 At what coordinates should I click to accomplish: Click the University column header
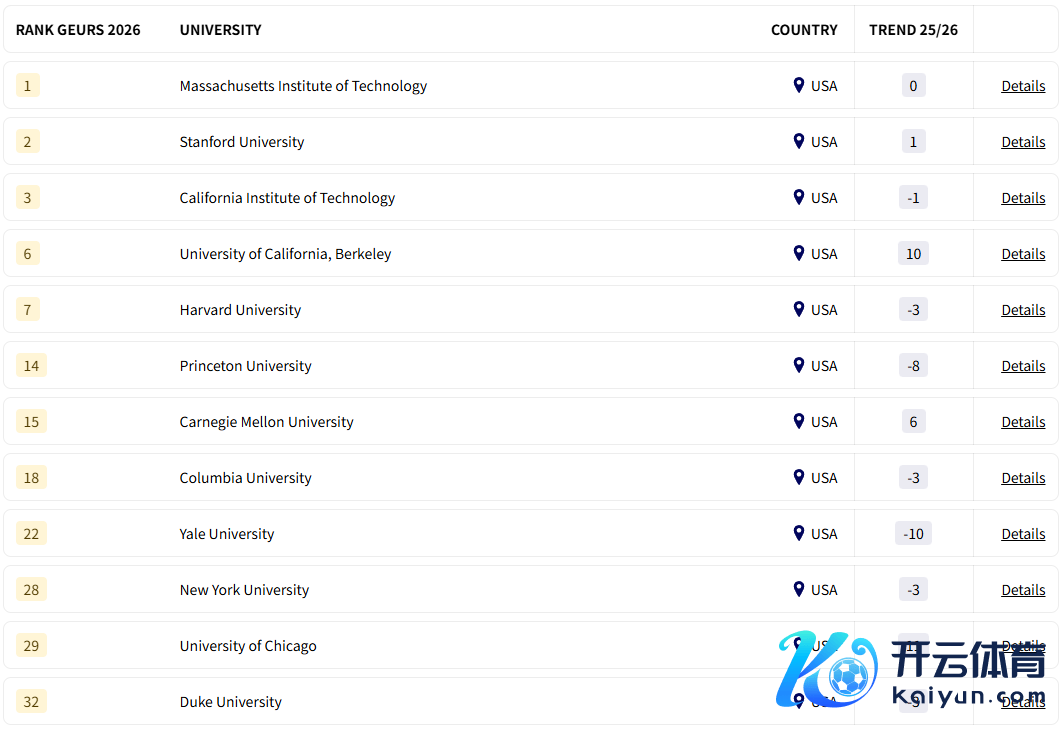coord(220,30)
